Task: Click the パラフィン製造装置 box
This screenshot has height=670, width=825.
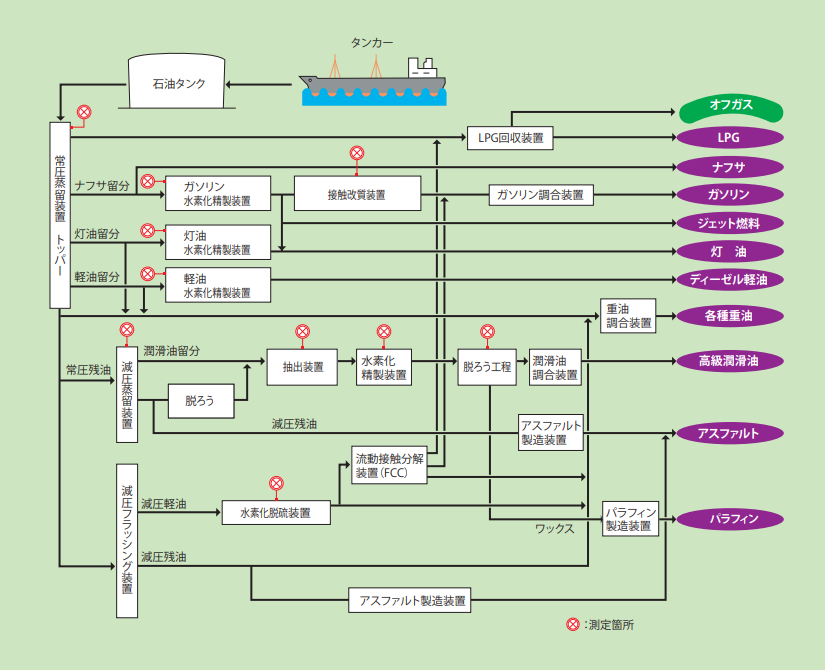Action: (631, 519)
